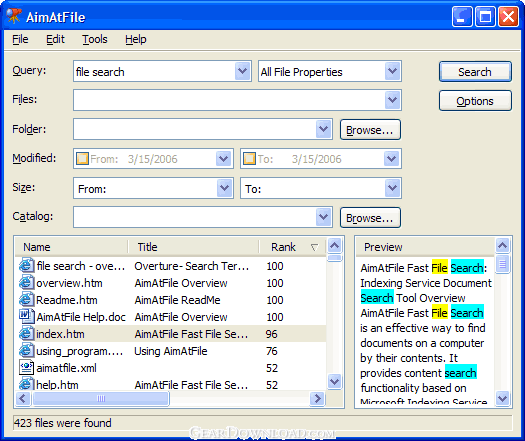Click the results horizontal scrollbar thumb
This screenshot has height=441, width=525.
click(101, 398)
